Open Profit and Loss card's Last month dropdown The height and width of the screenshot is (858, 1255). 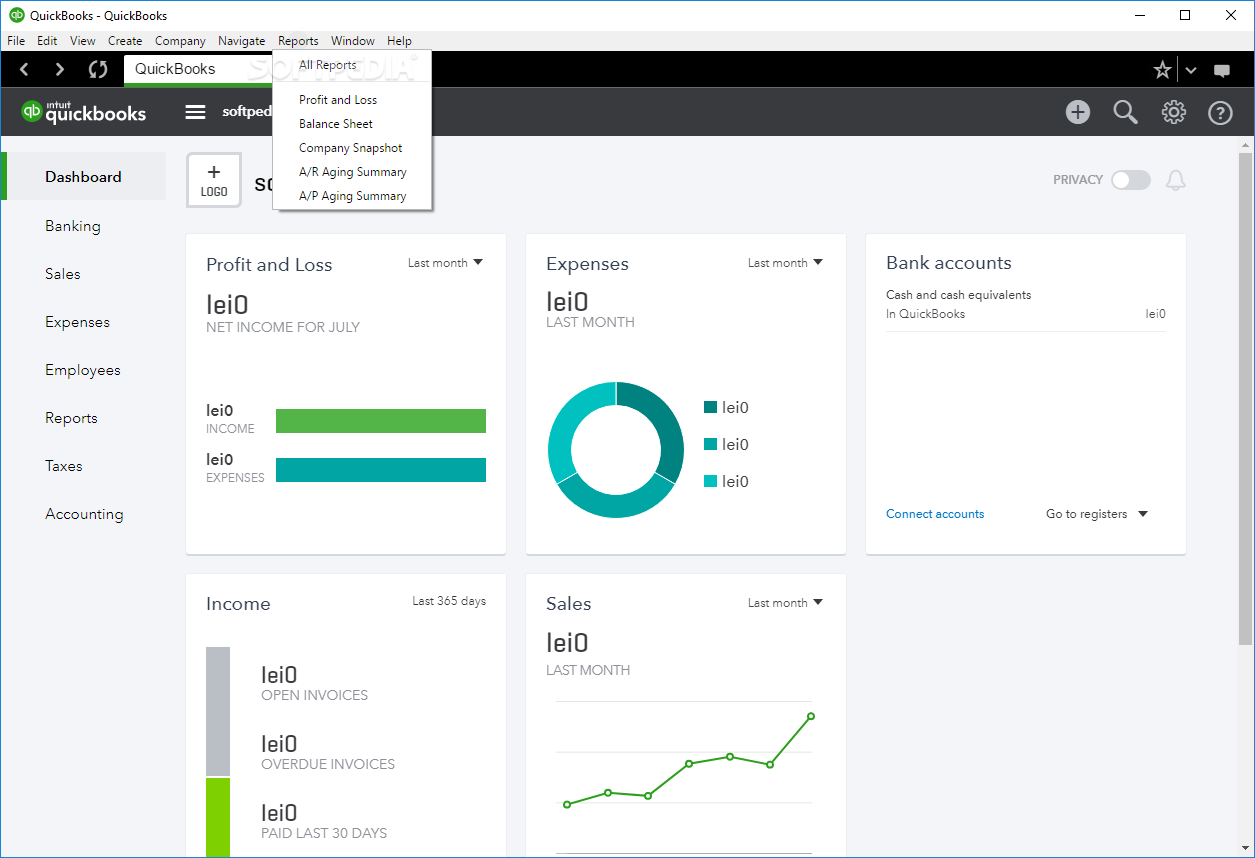coord(445,263)
